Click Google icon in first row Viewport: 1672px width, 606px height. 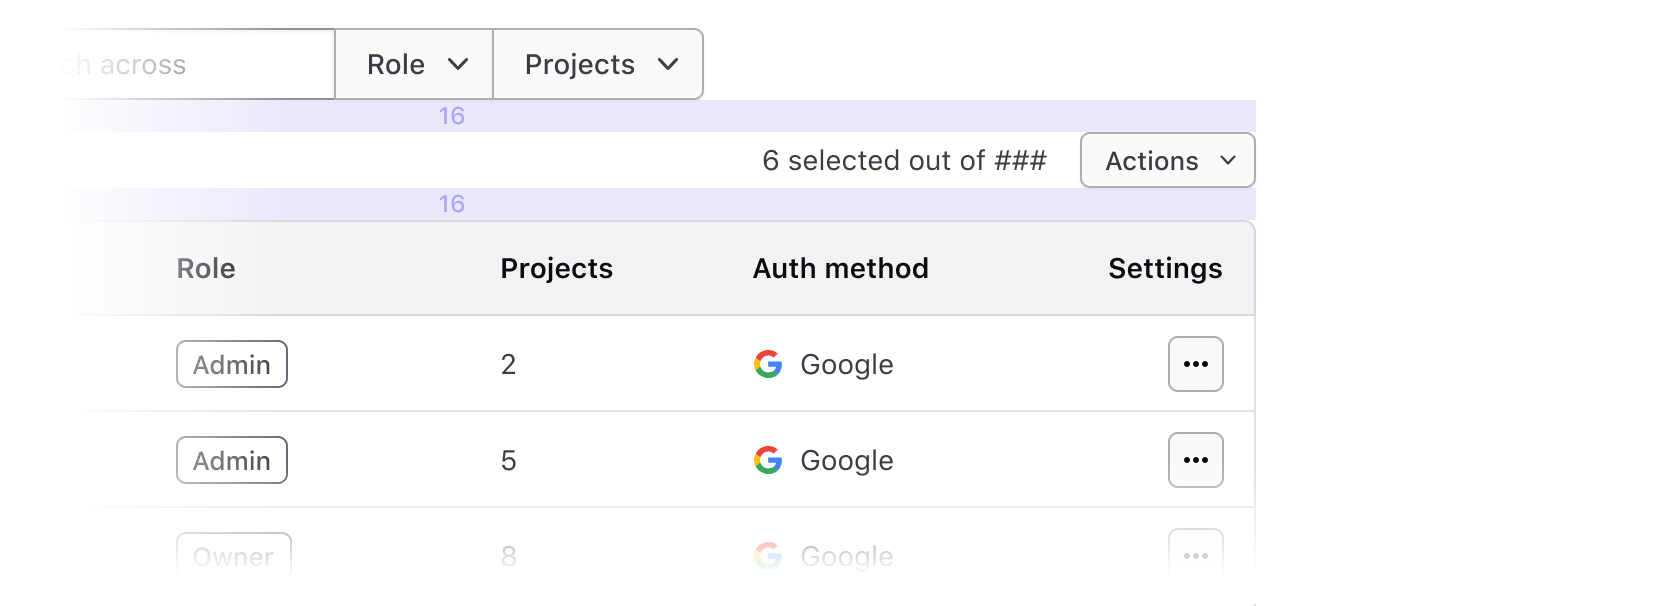pos(768,364)
